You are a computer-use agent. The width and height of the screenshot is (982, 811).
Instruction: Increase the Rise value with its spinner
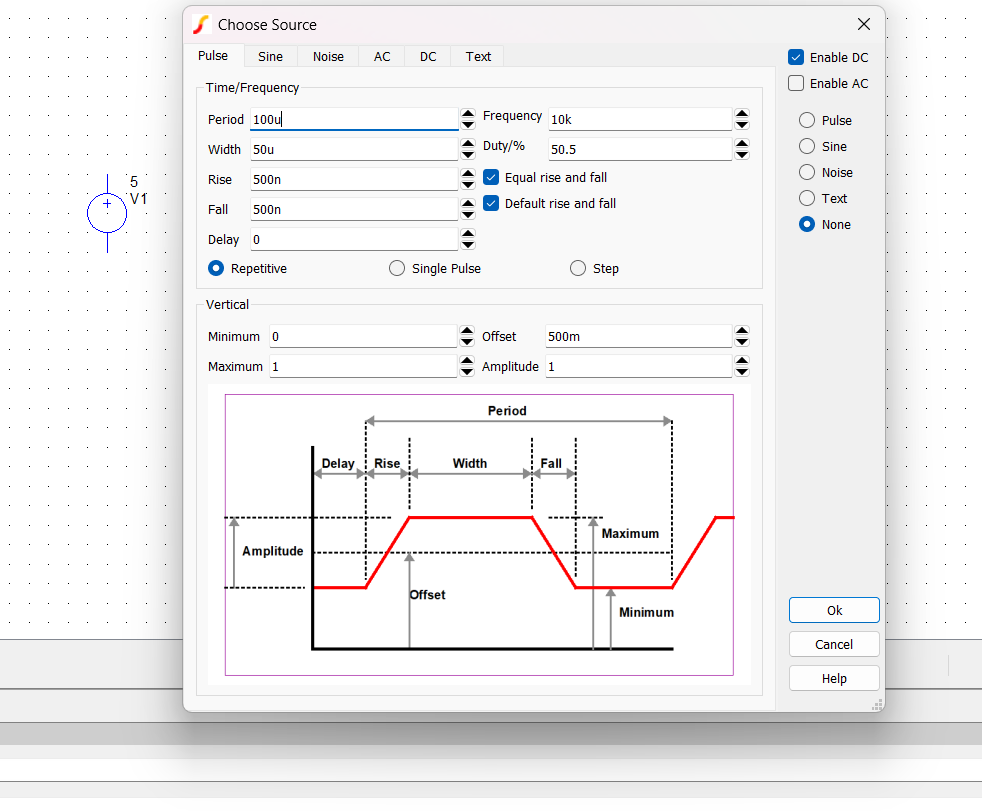tap(468, 173)
